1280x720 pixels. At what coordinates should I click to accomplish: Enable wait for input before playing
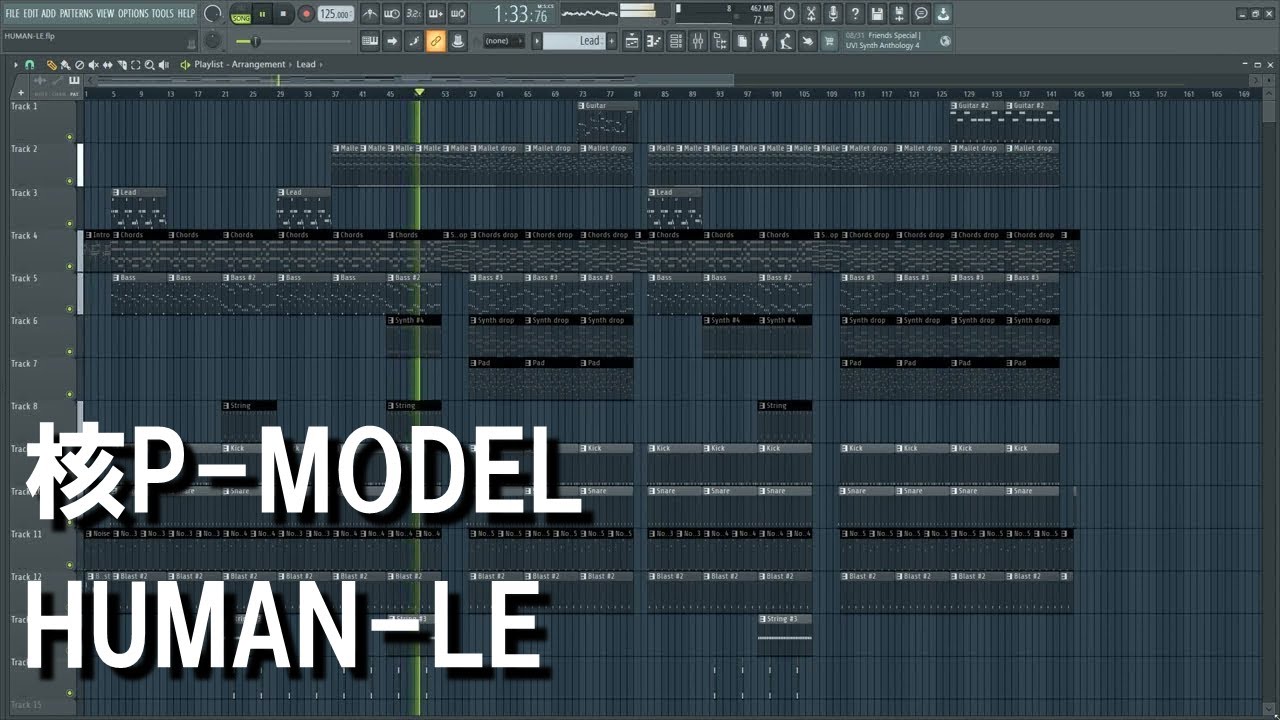[x=392, y=14]
